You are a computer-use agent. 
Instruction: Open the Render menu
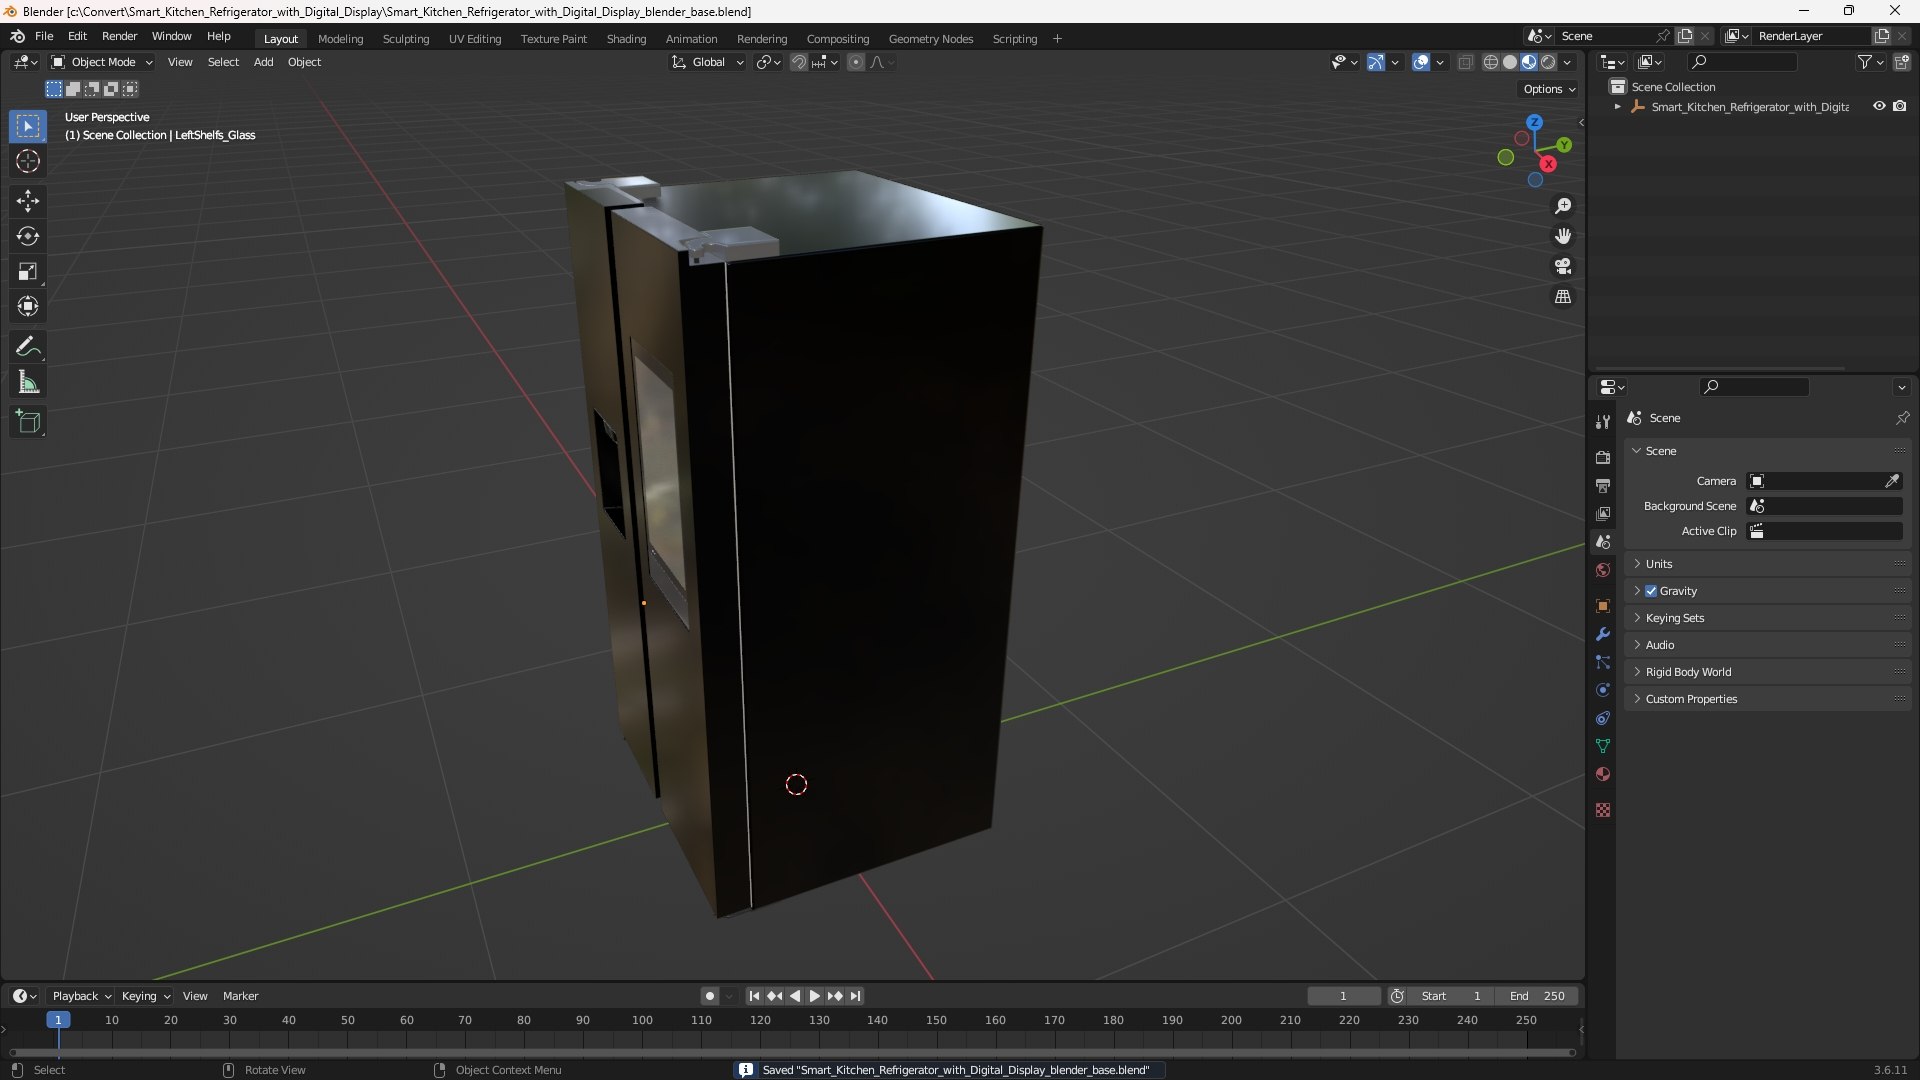click(x=119, y=36)
